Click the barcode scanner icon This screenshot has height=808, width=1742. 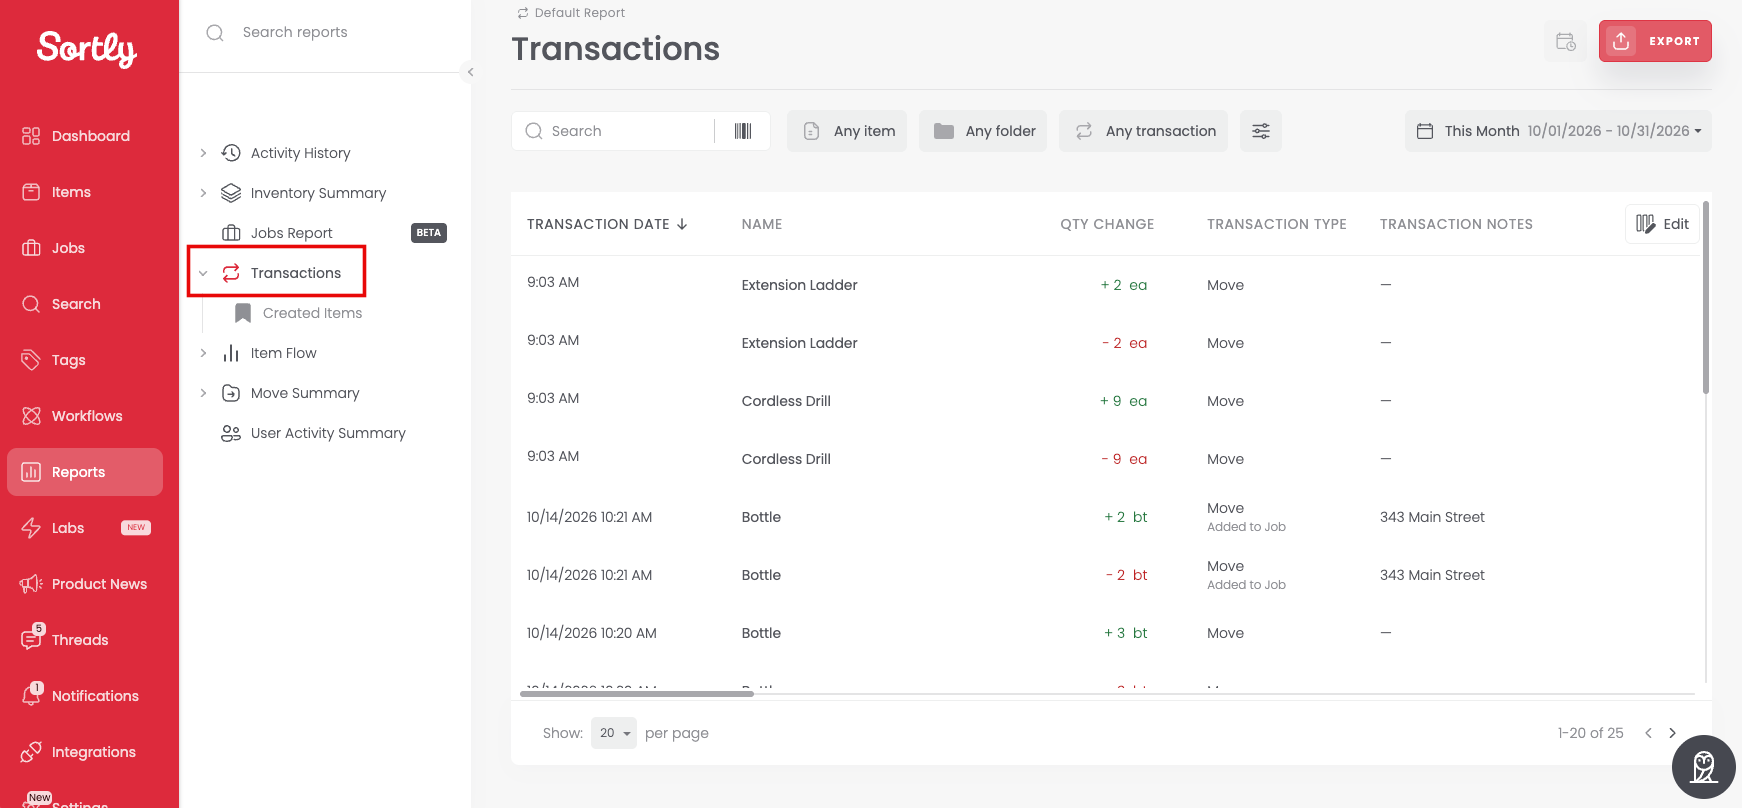pyautogui.click(x=743, y=131)
